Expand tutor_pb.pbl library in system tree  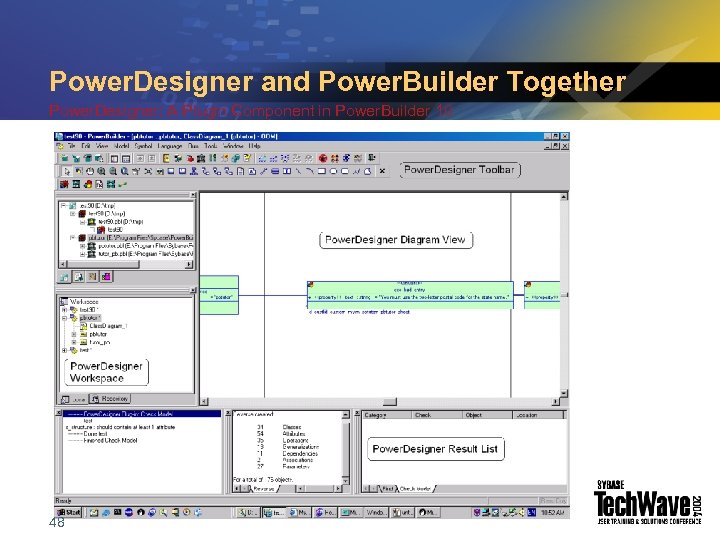tap(83, 254)
